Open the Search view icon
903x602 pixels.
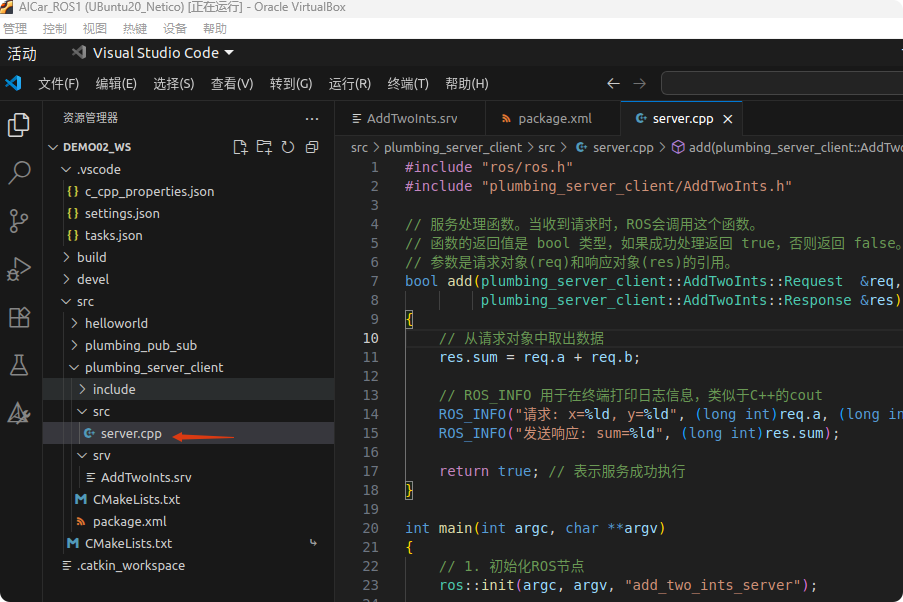coord(19,172)
